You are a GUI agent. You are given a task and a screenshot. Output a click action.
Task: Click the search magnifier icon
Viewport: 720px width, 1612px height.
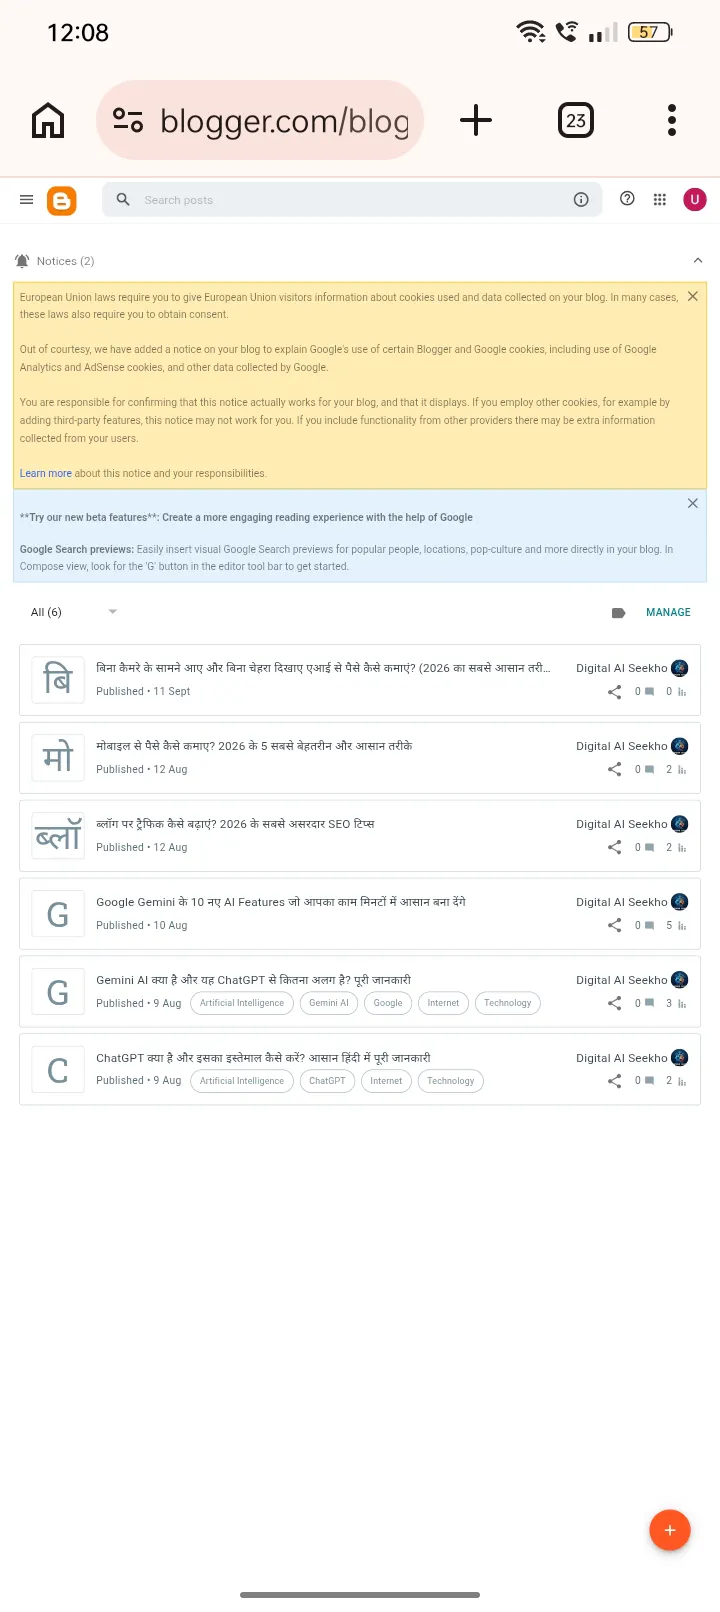click(x=123, y=200)
